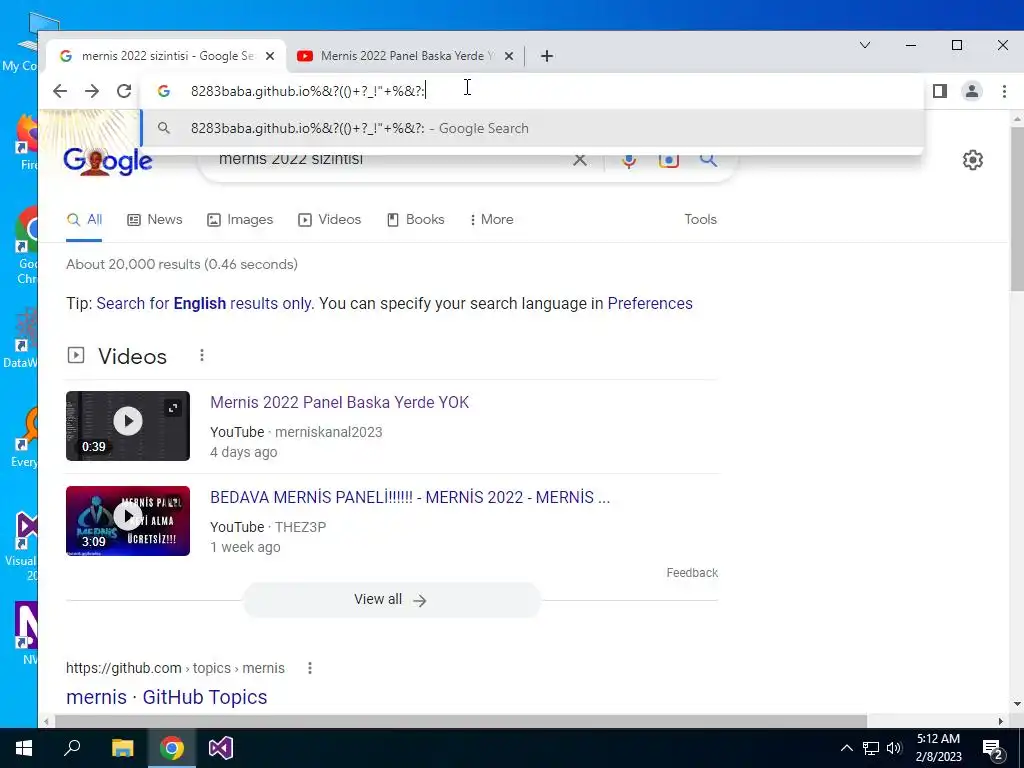This screenshot has height=768, width=1024.
Task: Click the scroll down arrow
Action: pyautogui.click(x=1017, y=705)
